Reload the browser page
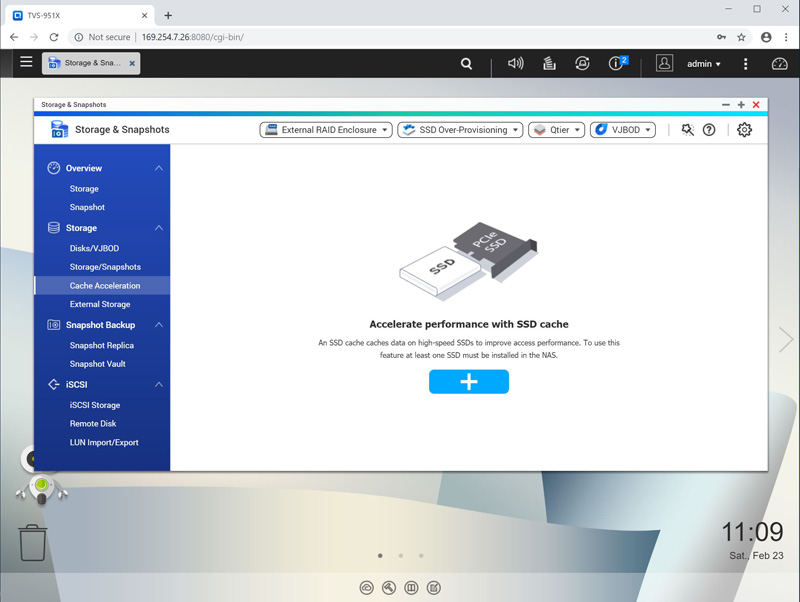This screenshot has width=800, height=602. (x=54, y=37)
